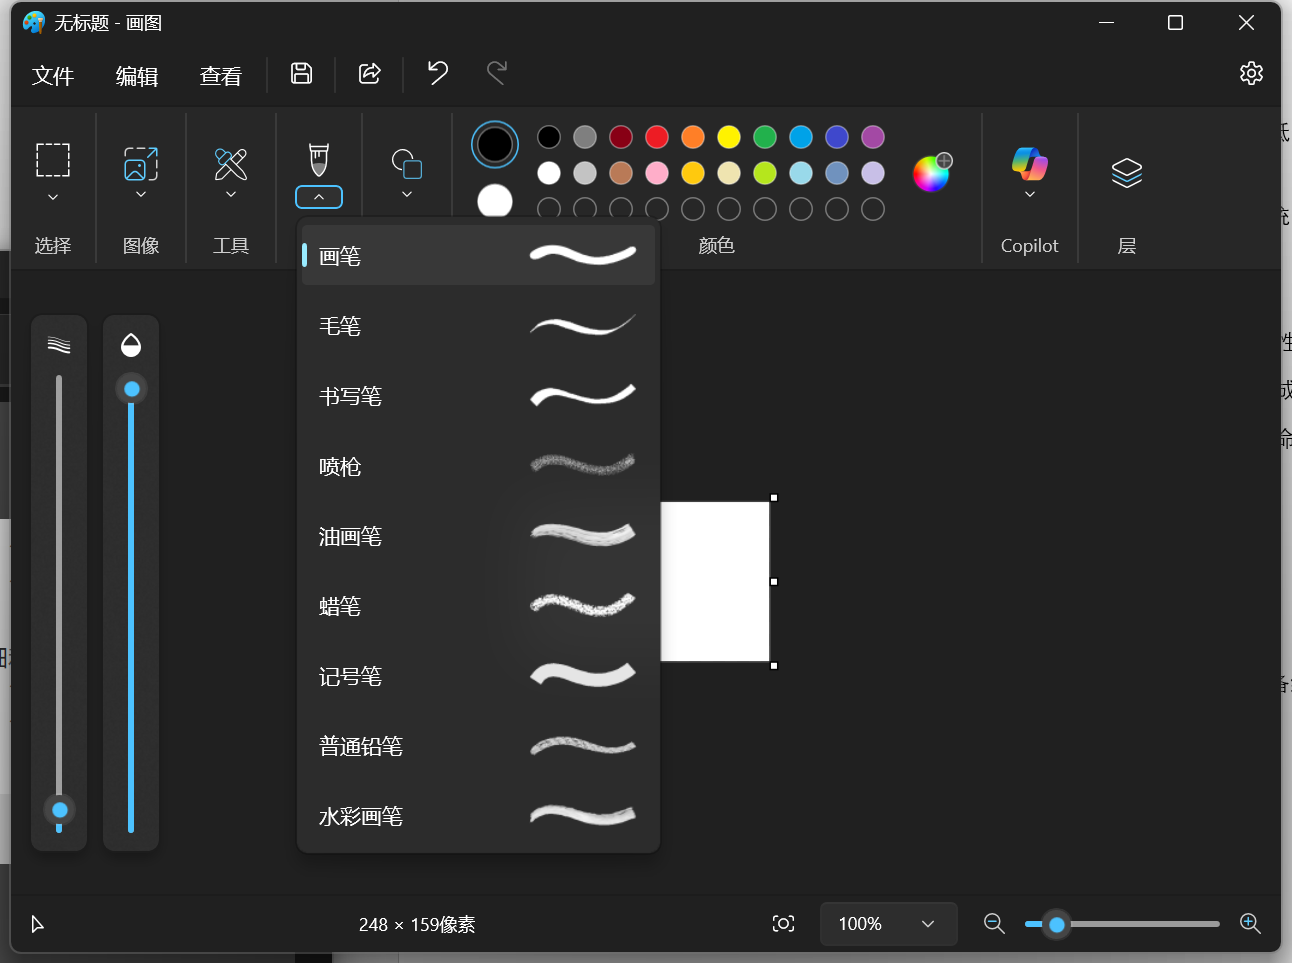Click the Share icon
Screen dimensions: 1292x963
369,73
